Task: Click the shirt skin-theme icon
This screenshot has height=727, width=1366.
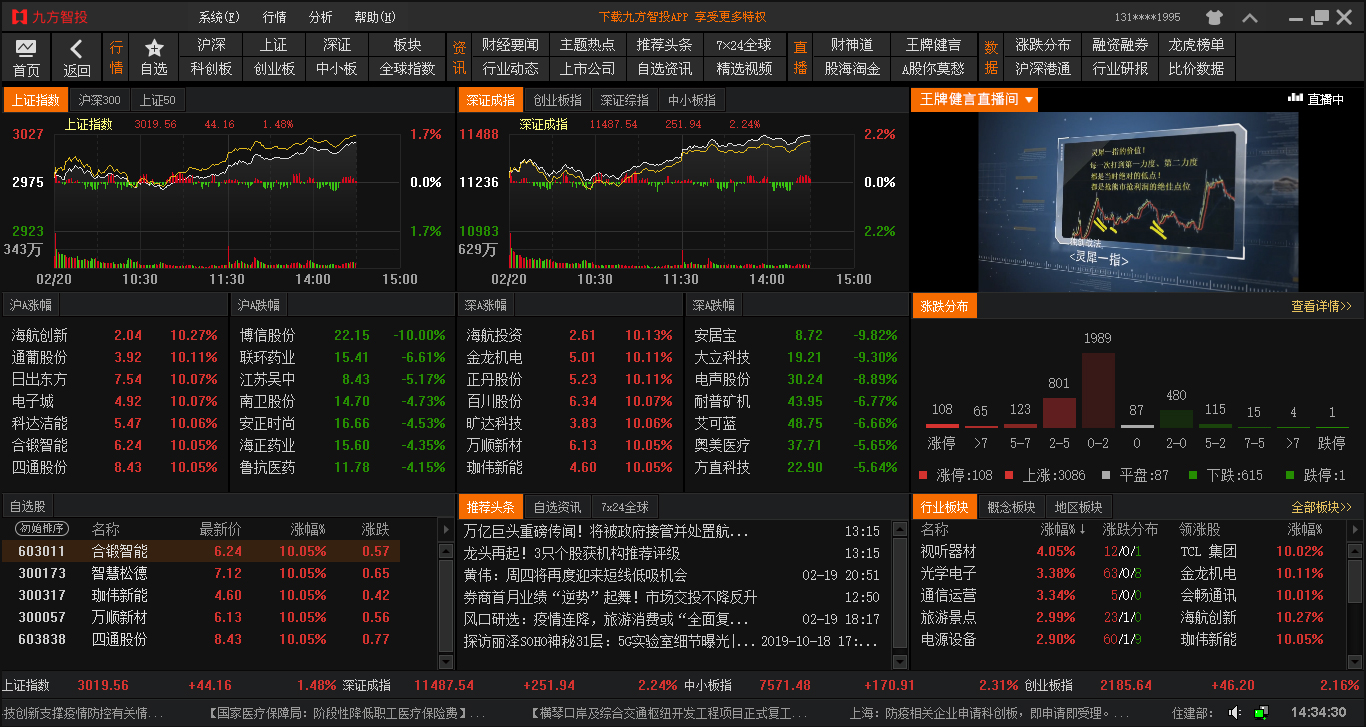Action: point(1214,17)
